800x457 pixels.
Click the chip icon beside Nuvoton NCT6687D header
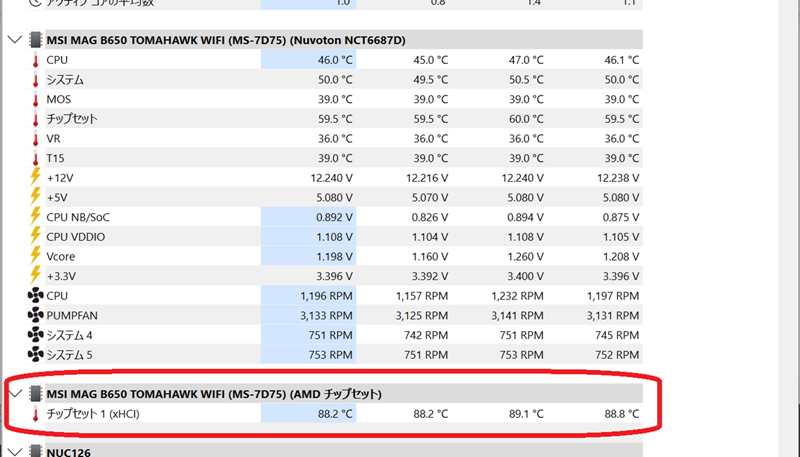[x=35, y=40]
